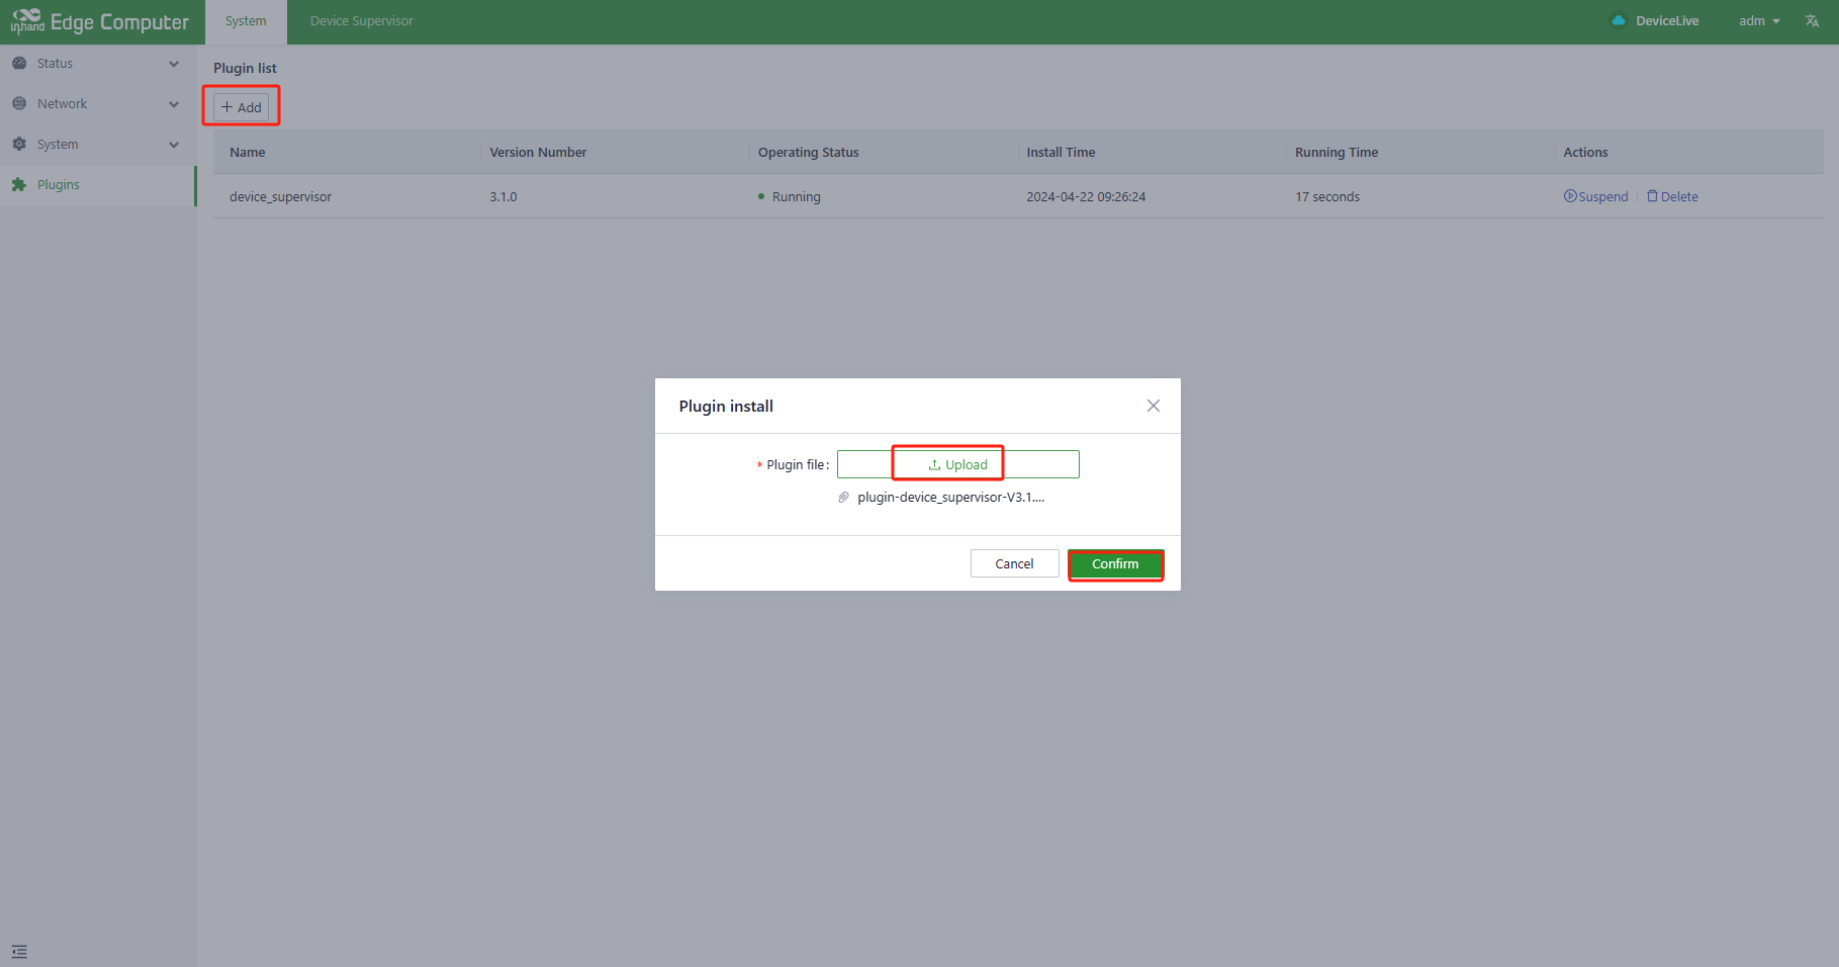Click Upload to choose plugin file
This screenshot has width=1839, height=967.
957,464
